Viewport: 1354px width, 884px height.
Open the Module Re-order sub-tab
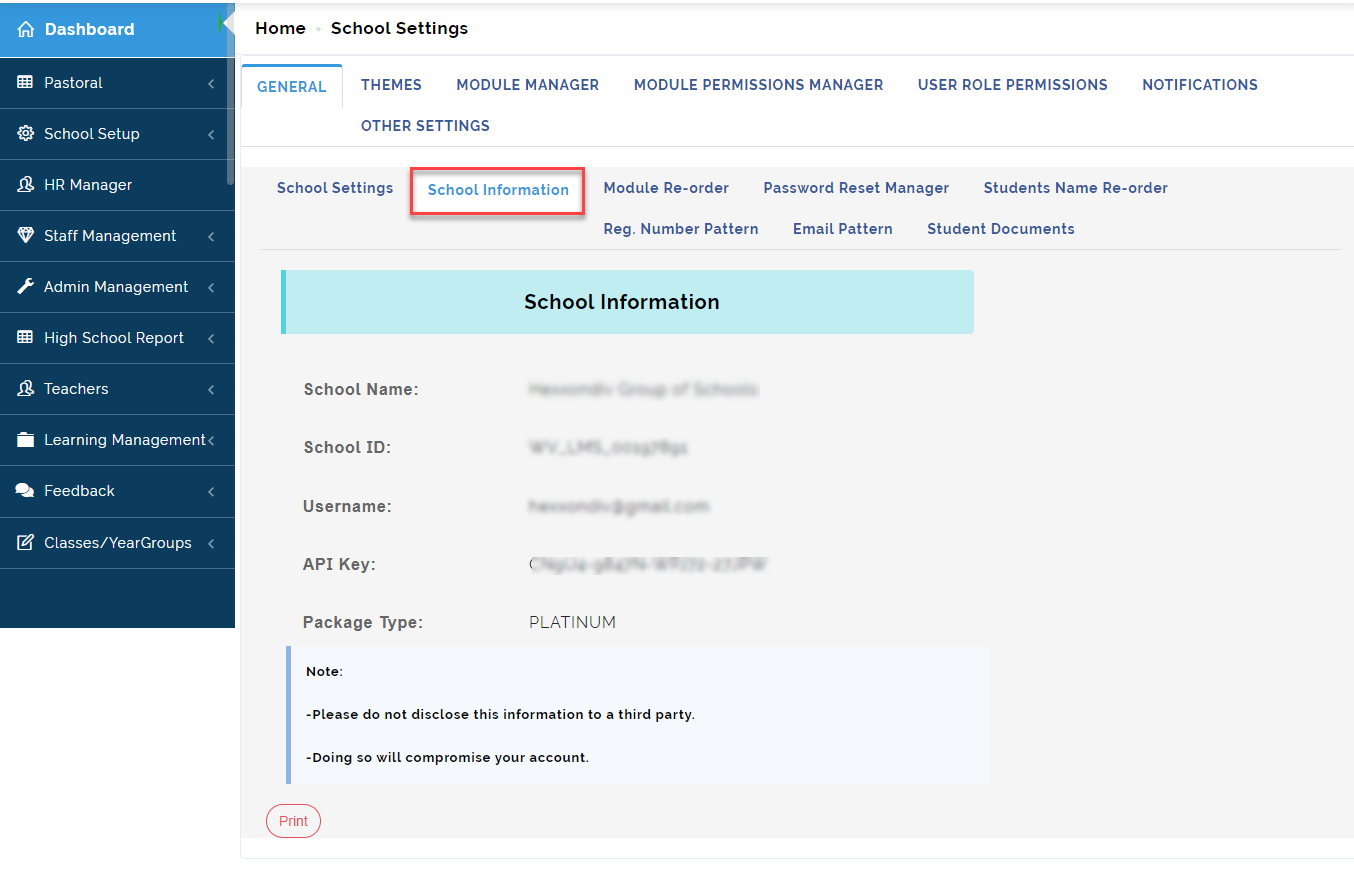point(666,188)
